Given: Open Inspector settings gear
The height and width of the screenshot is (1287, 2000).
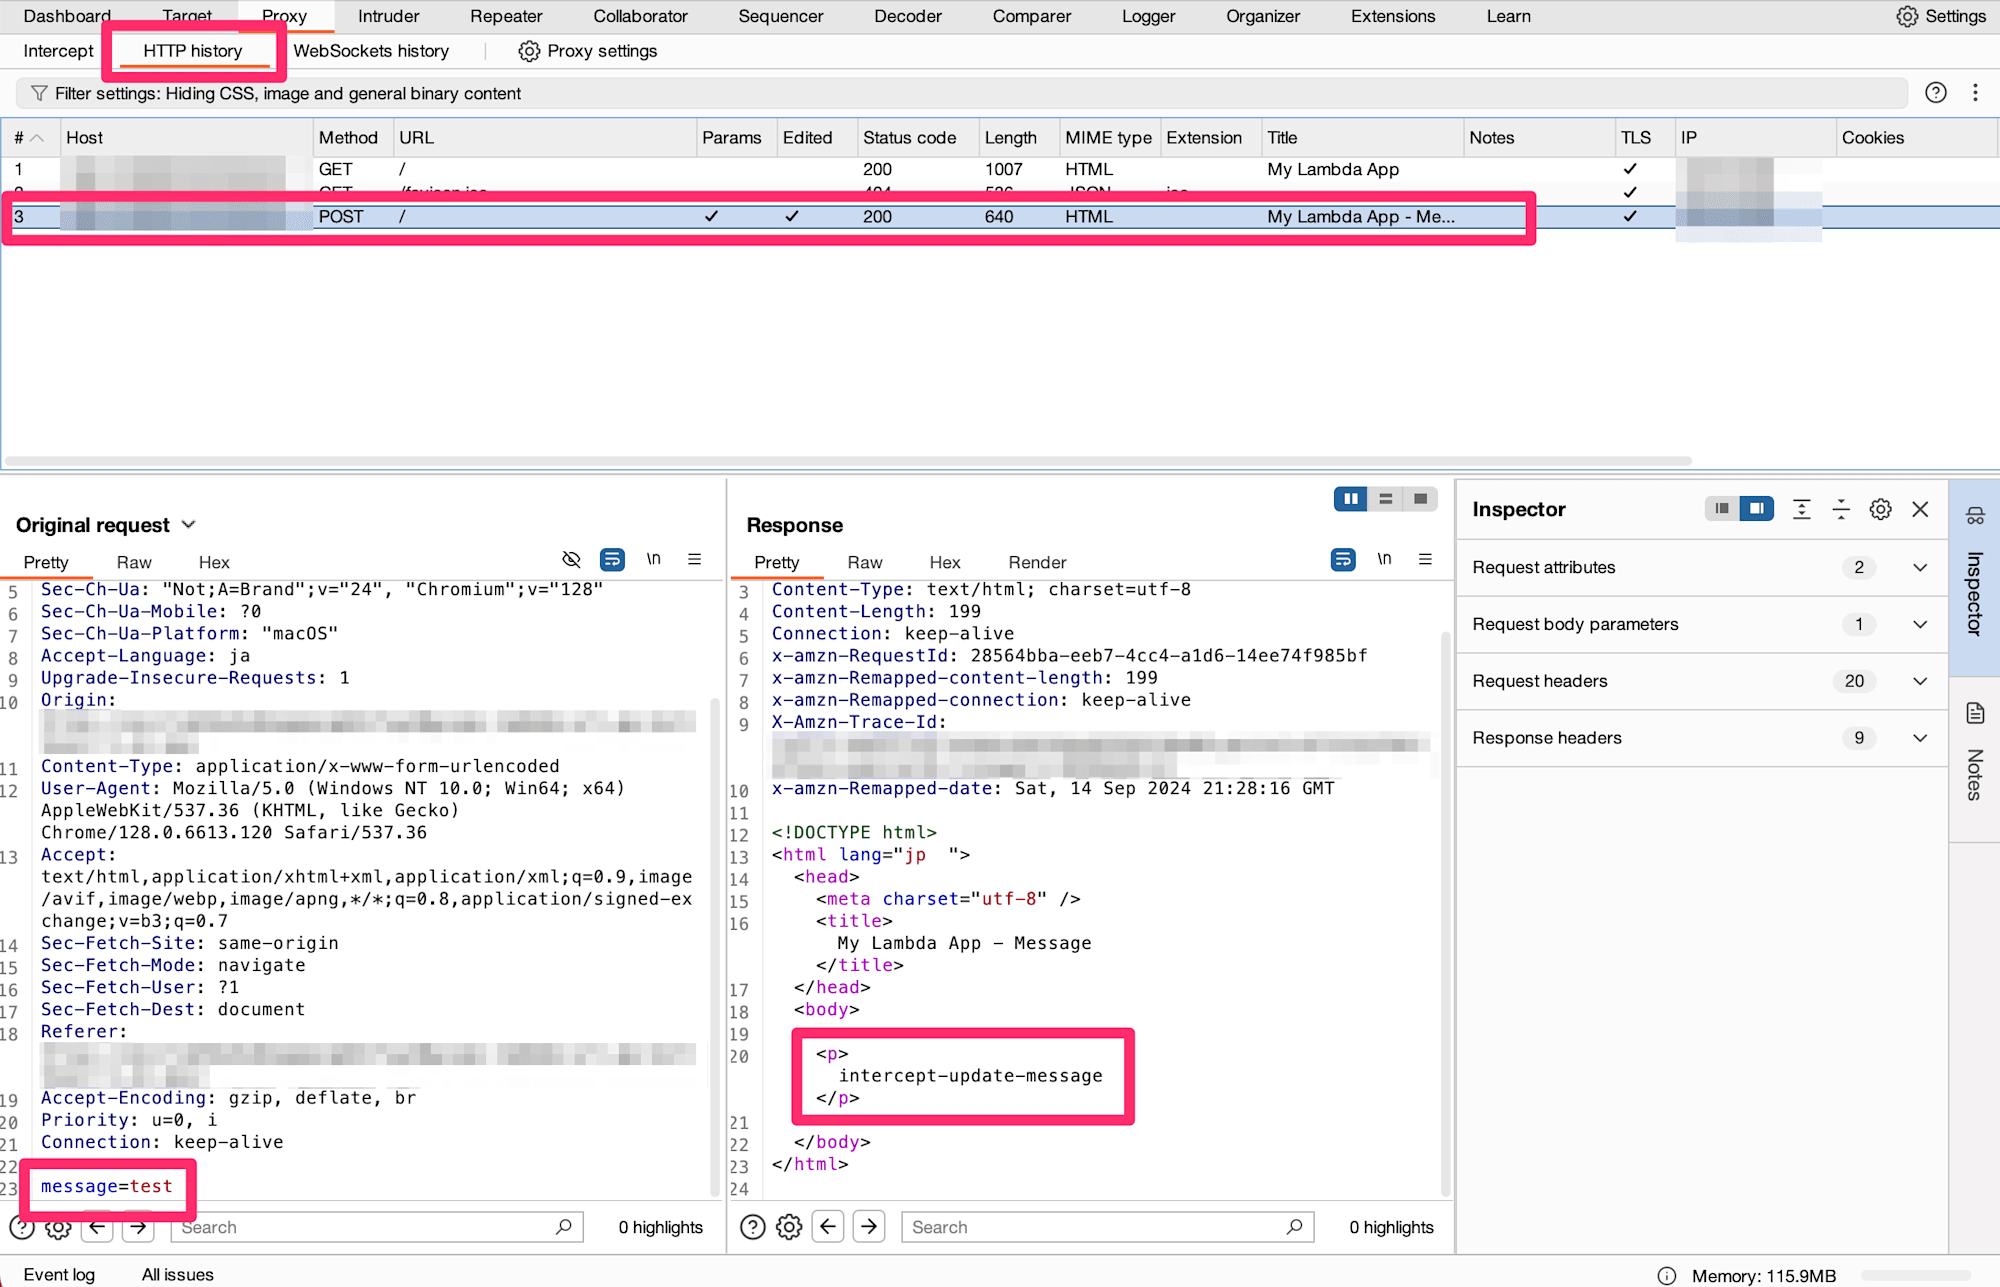Looking at the screenshot, I should (x=1880, y=509).
